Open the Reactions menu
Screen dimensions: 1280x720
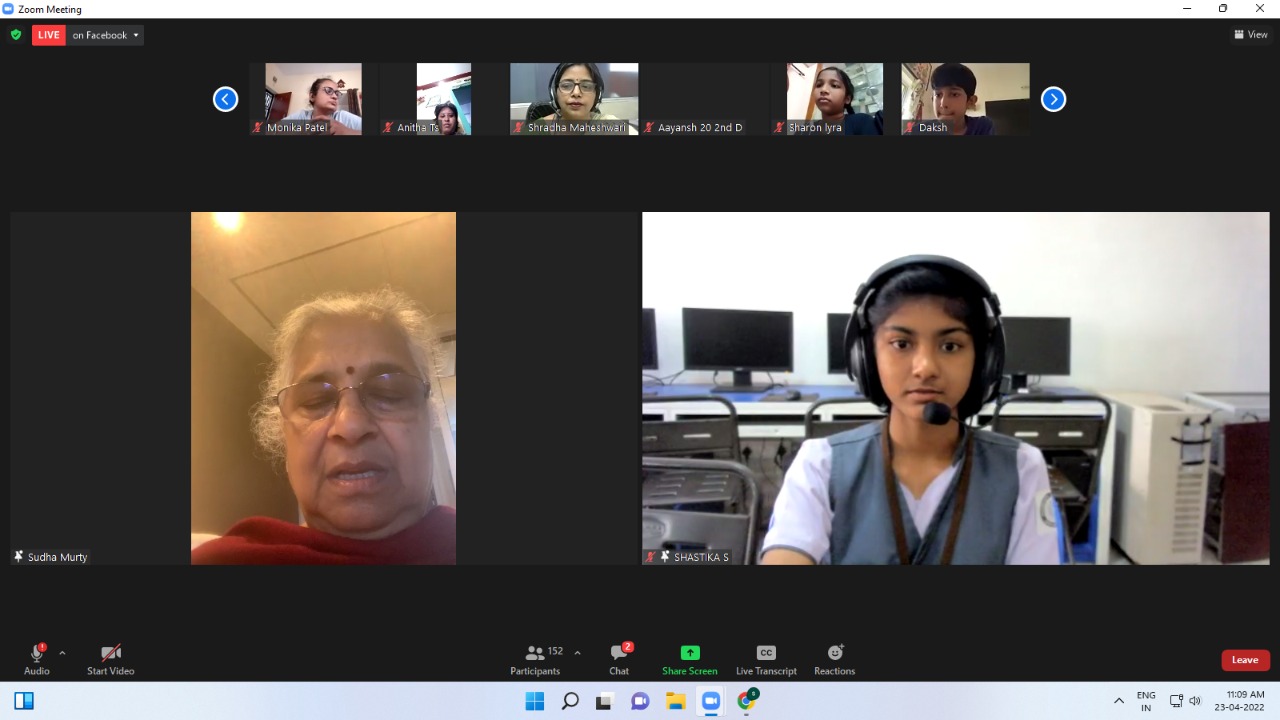[834, 659]
